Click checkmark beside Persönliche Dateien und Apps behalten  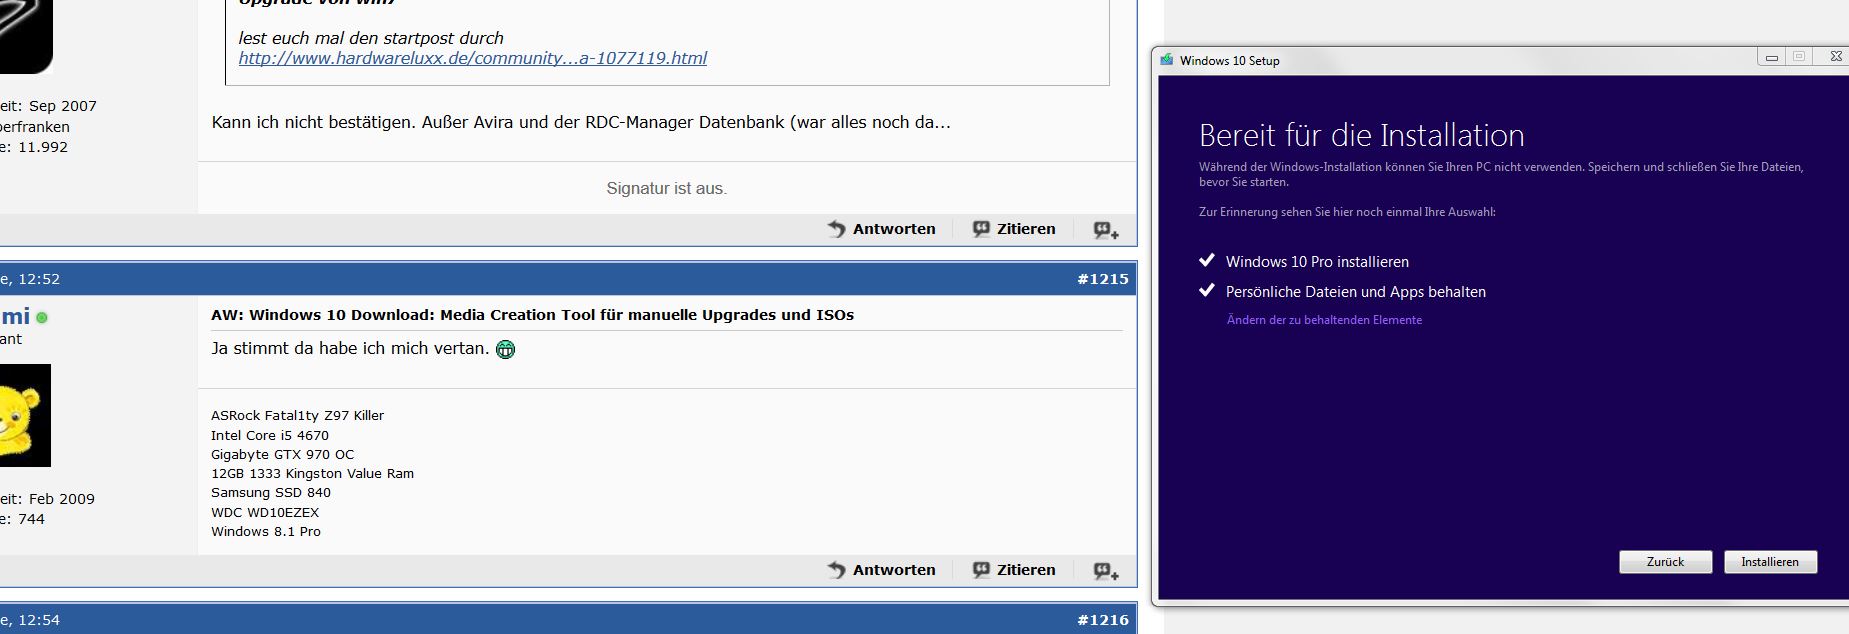[x=1206, y=291]
